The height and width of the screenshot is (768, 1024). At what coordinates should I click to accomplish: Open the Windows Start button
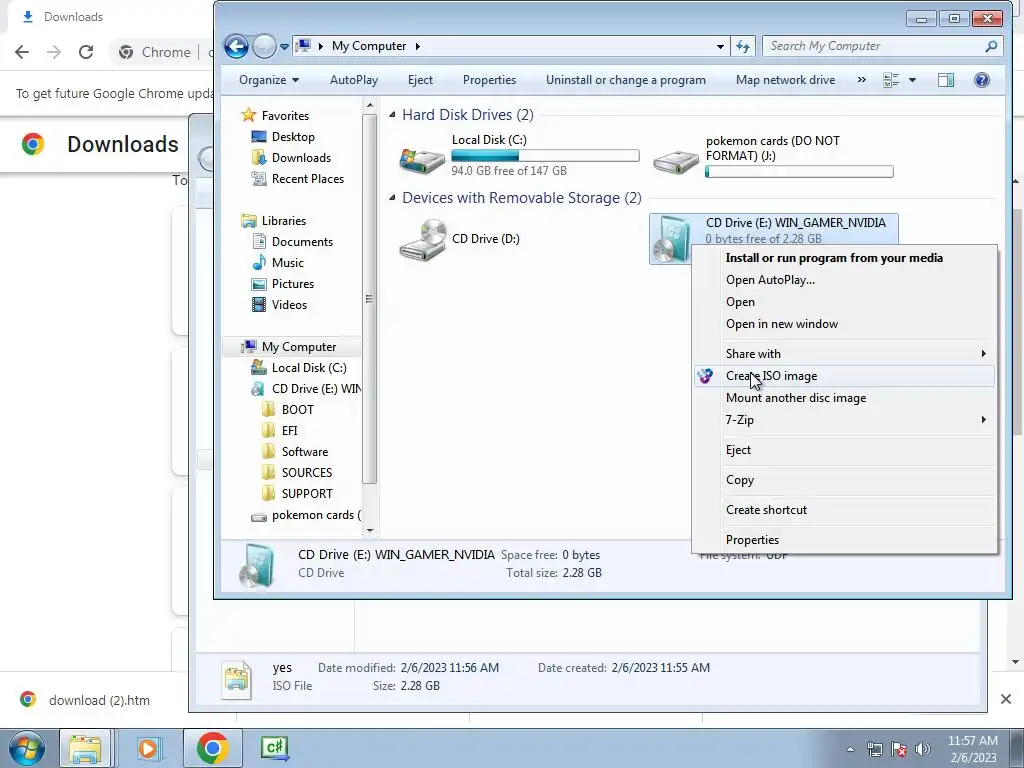[x=26, y=748]
